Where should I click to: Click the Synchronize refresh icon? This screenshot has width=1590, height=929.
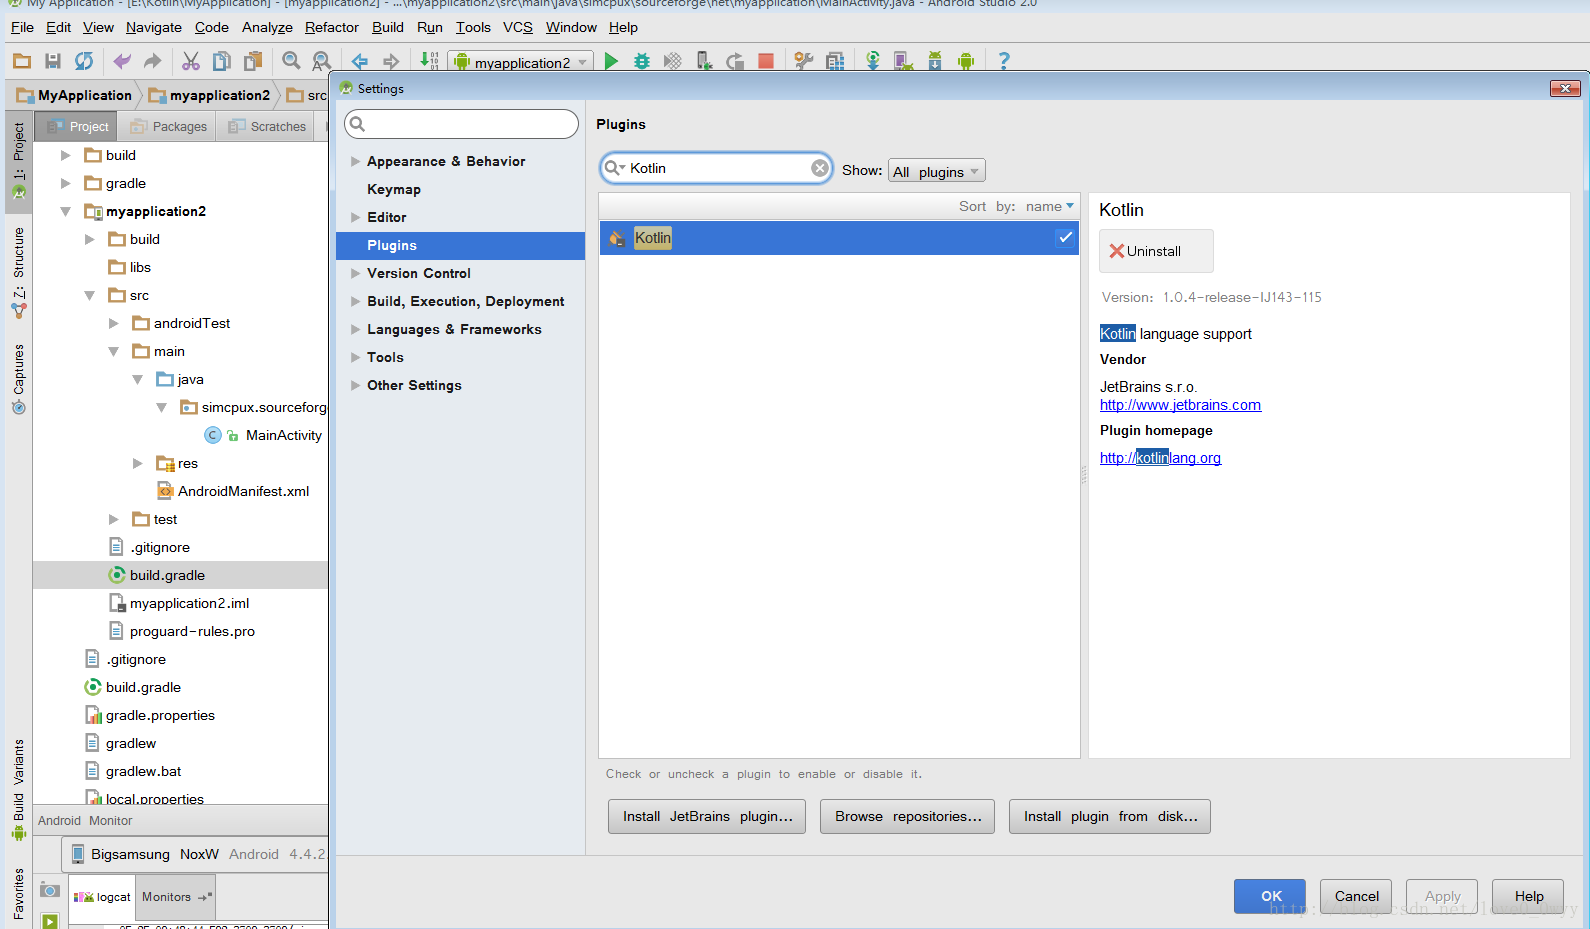pos(84,62)
